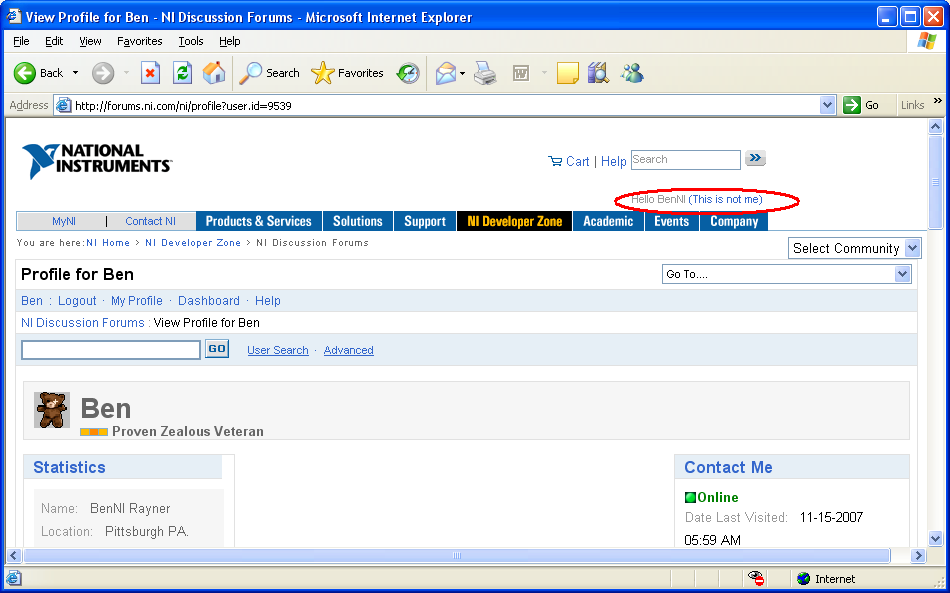Click the shopping Cart icon
Image resolution: width=950 pixels, height=593 pixels.
coord(554,161)
